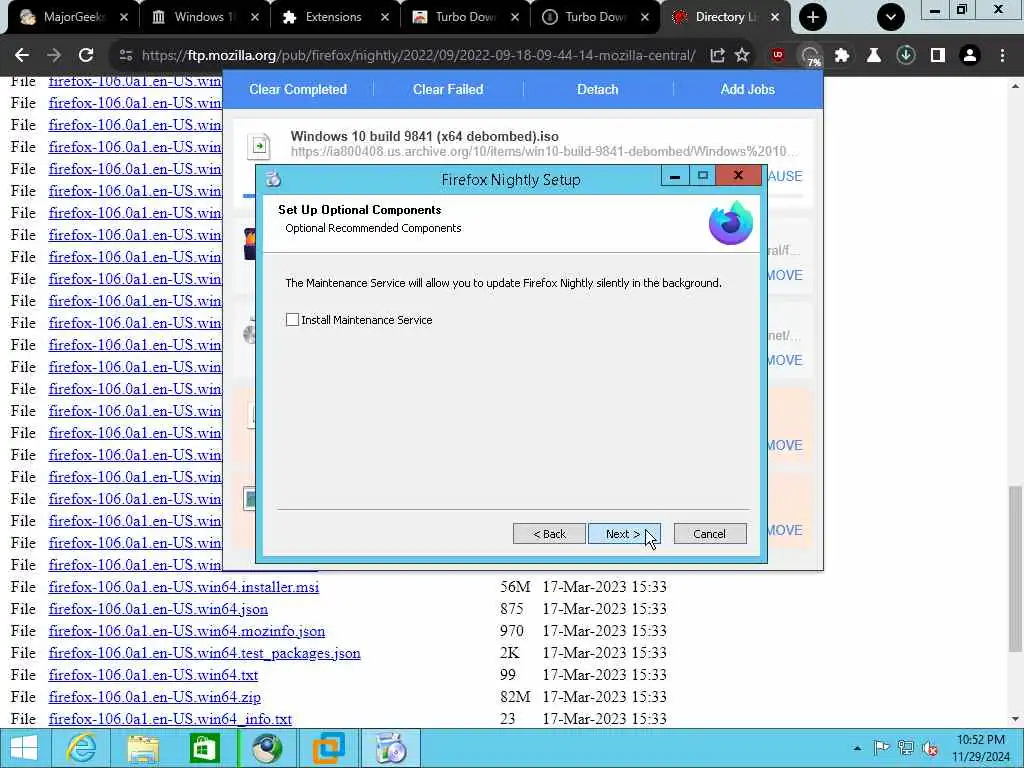Click the page vertical scrollbar thumb

tap(1015, 568)
